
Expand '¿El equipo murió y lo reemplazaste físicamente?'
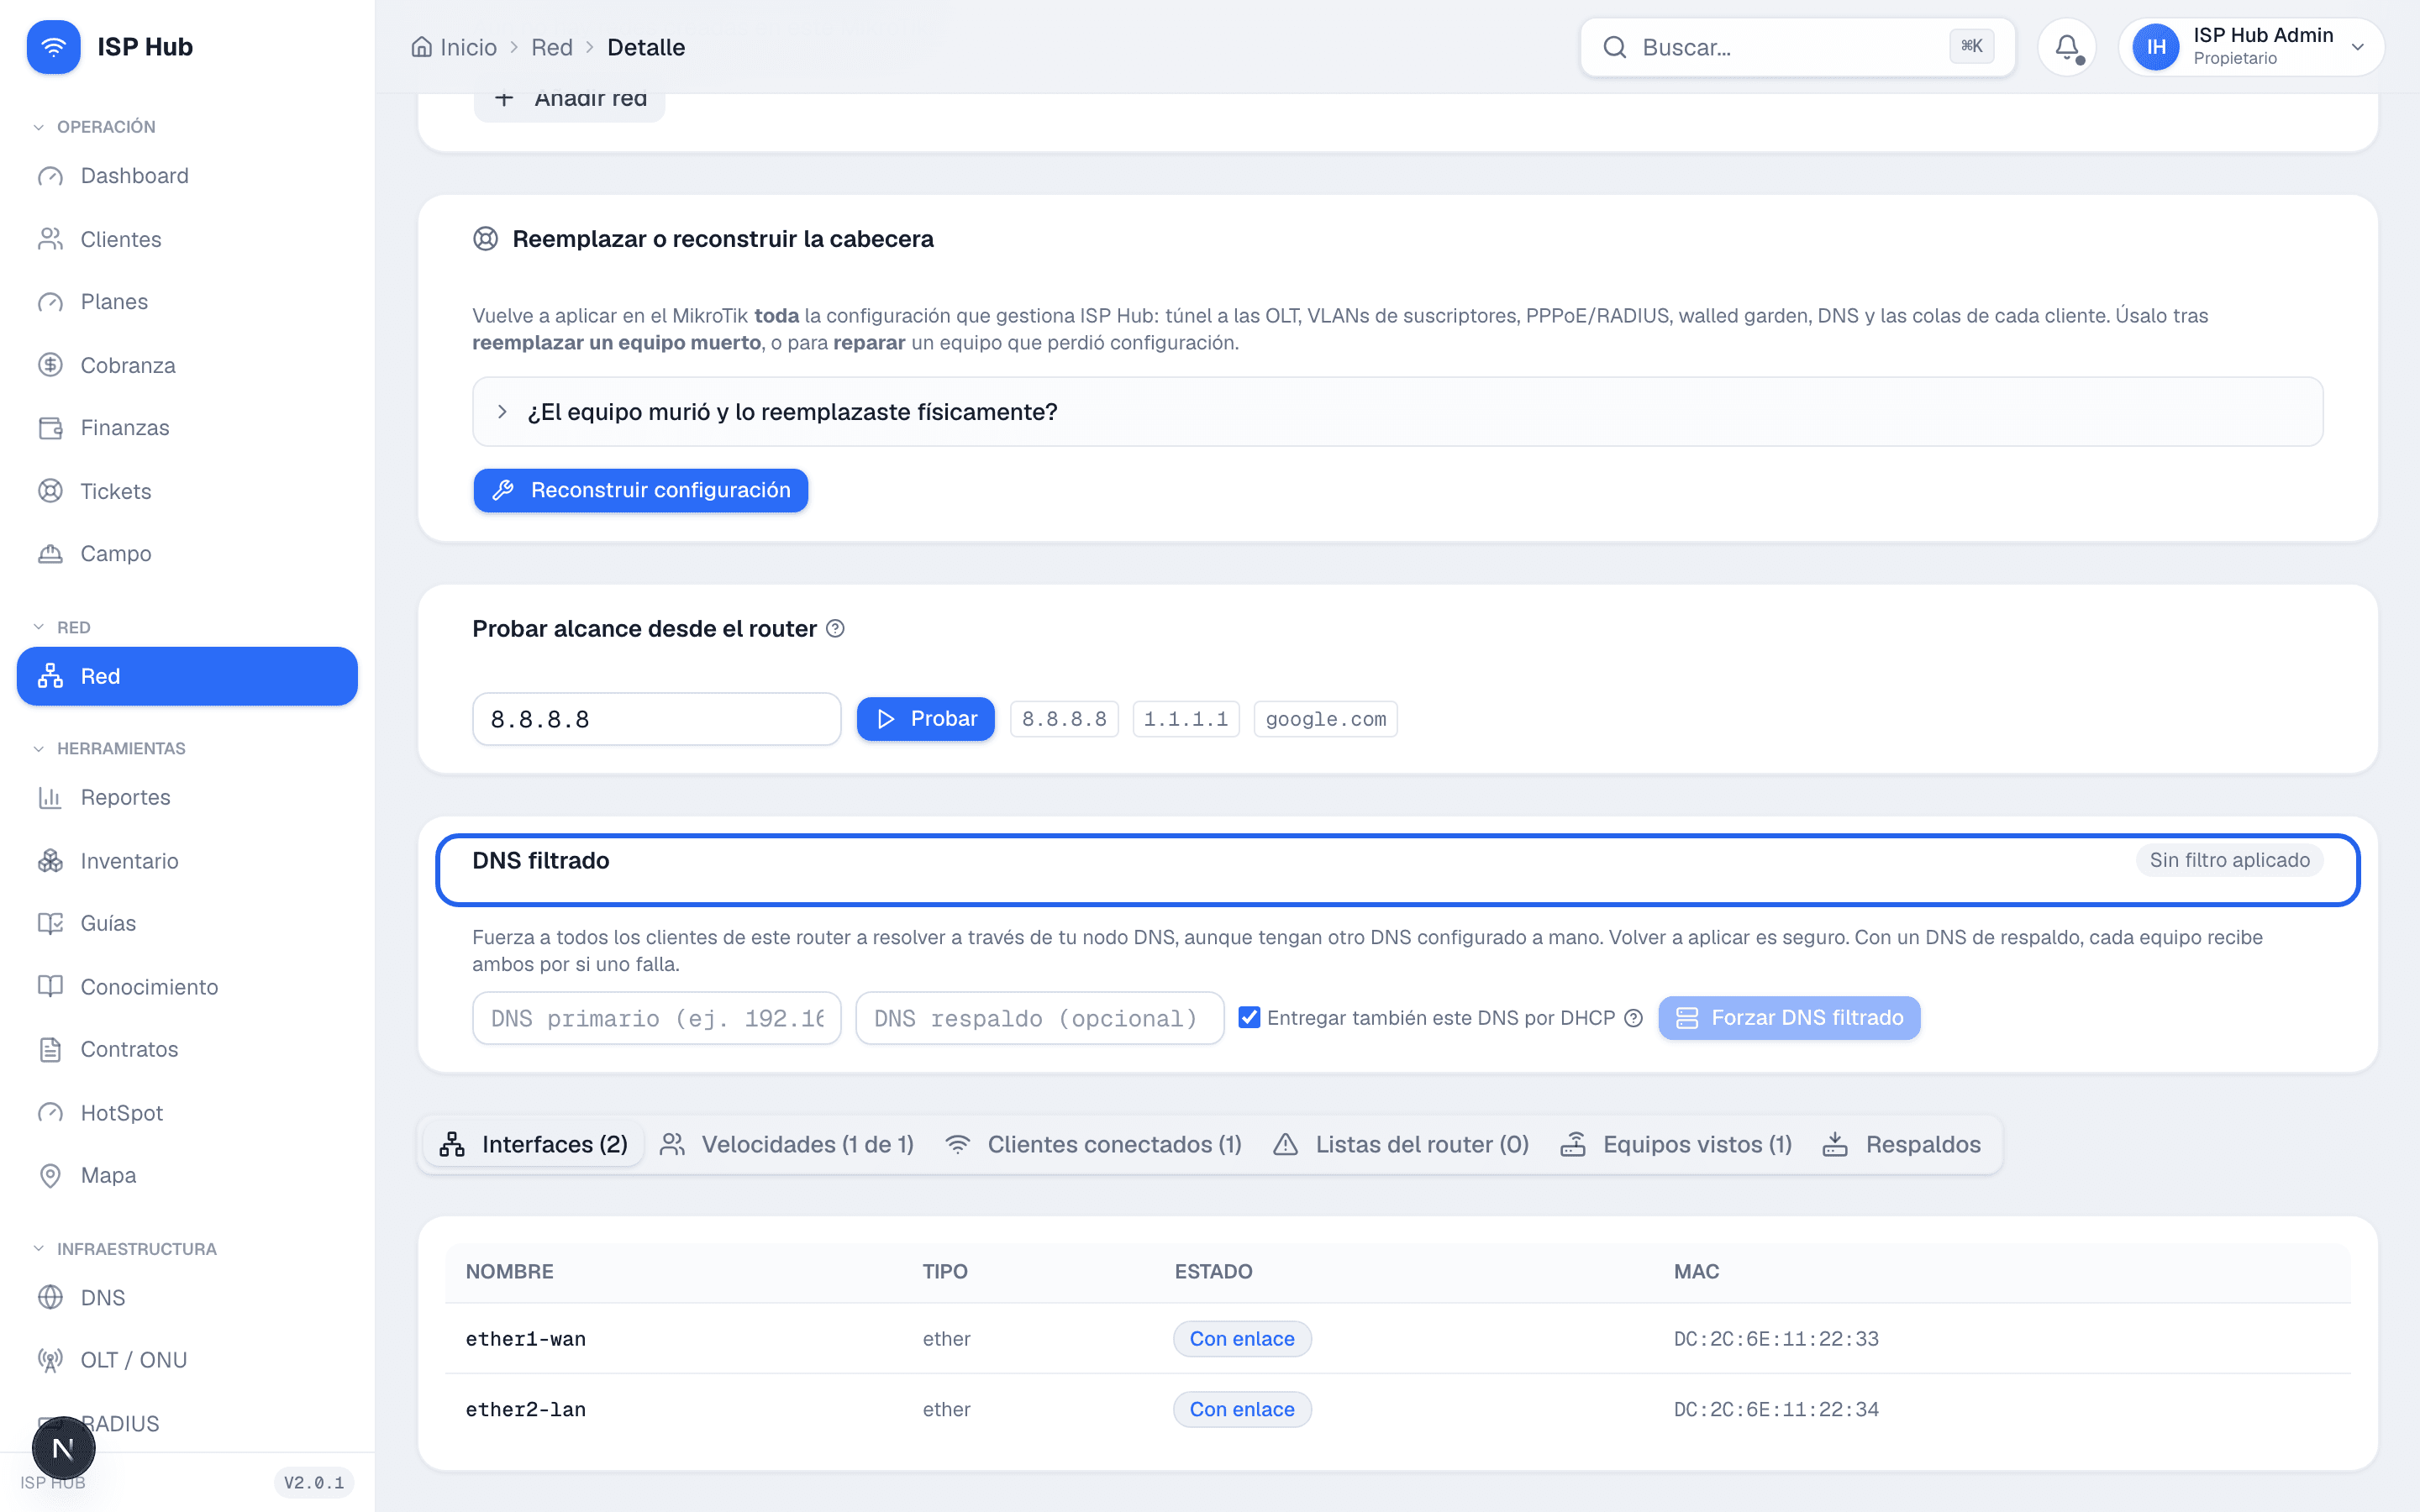(x=1397, y=412)
